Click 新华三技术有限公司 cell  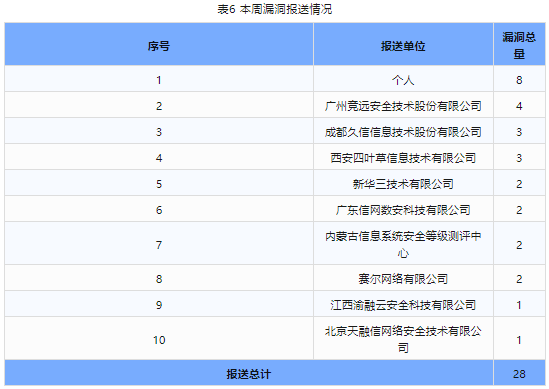pos(403,184)
